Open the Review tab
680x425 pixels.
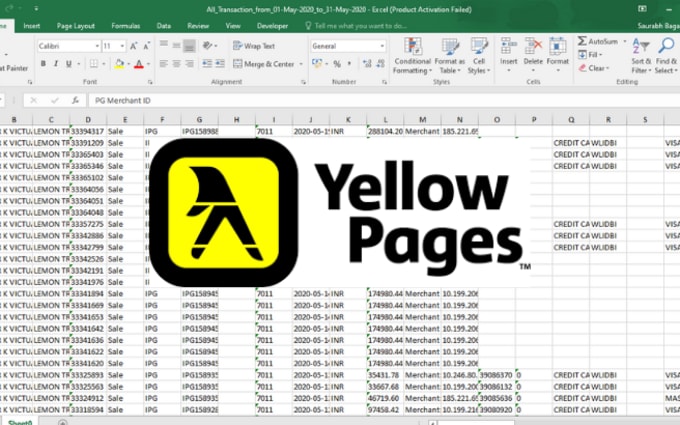[198, 26]
